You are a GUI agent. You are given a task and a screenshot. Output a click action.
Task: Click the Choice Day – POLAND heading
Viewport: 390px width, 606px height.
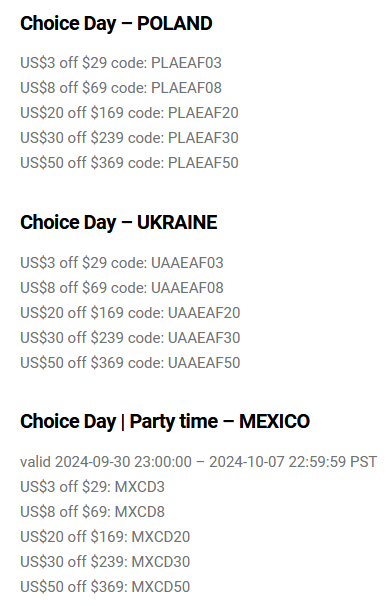click(x=116, y=24)
